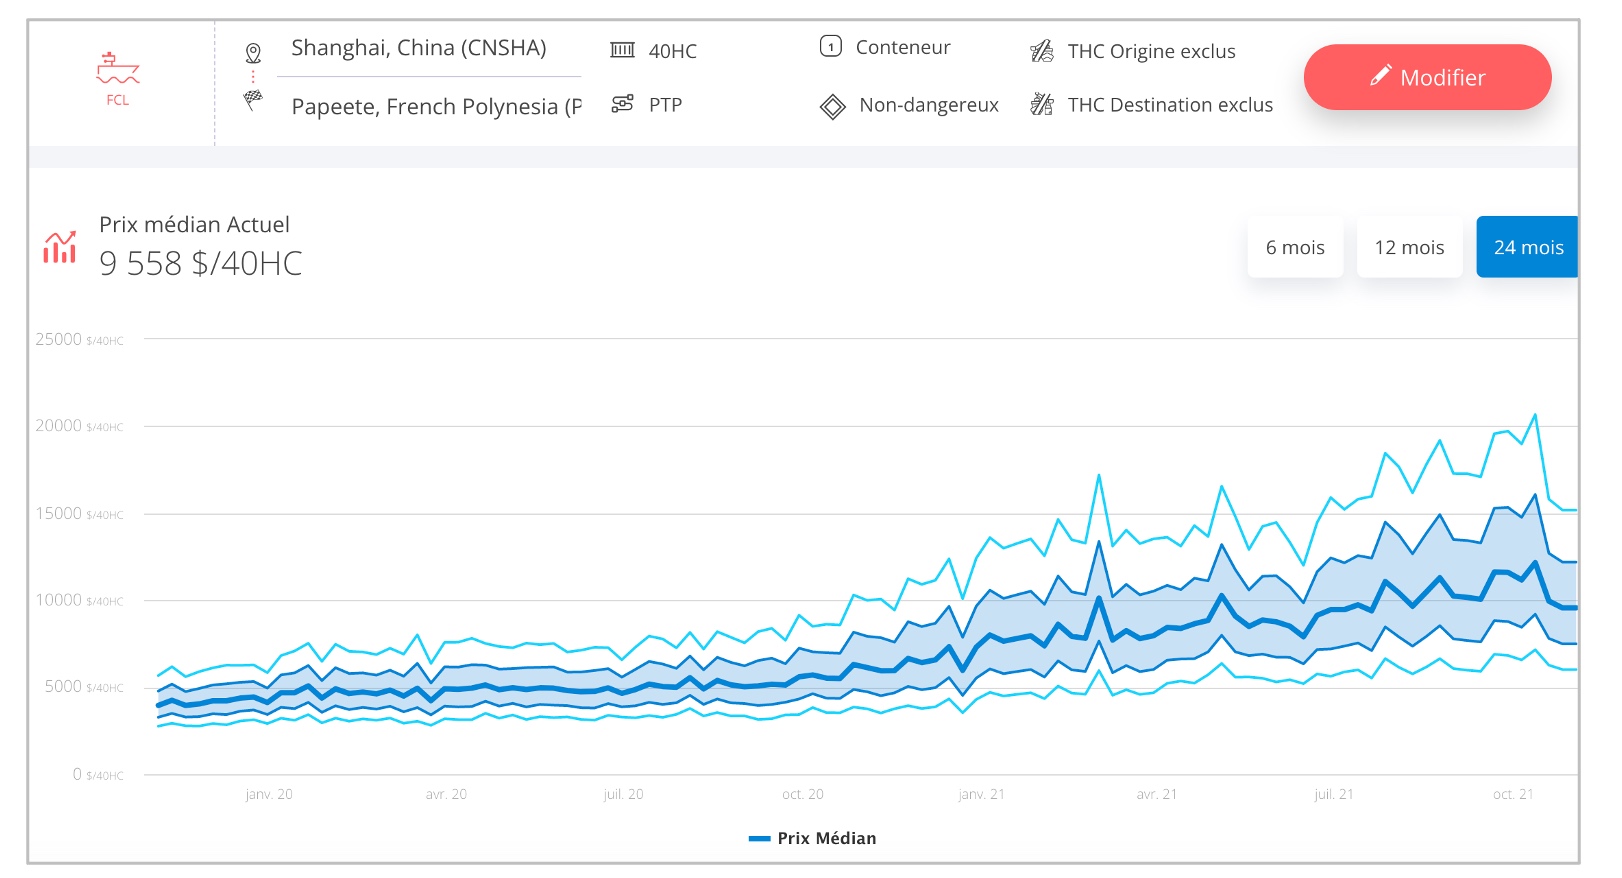Click the destination checkered flag icon

pos(253,100)
